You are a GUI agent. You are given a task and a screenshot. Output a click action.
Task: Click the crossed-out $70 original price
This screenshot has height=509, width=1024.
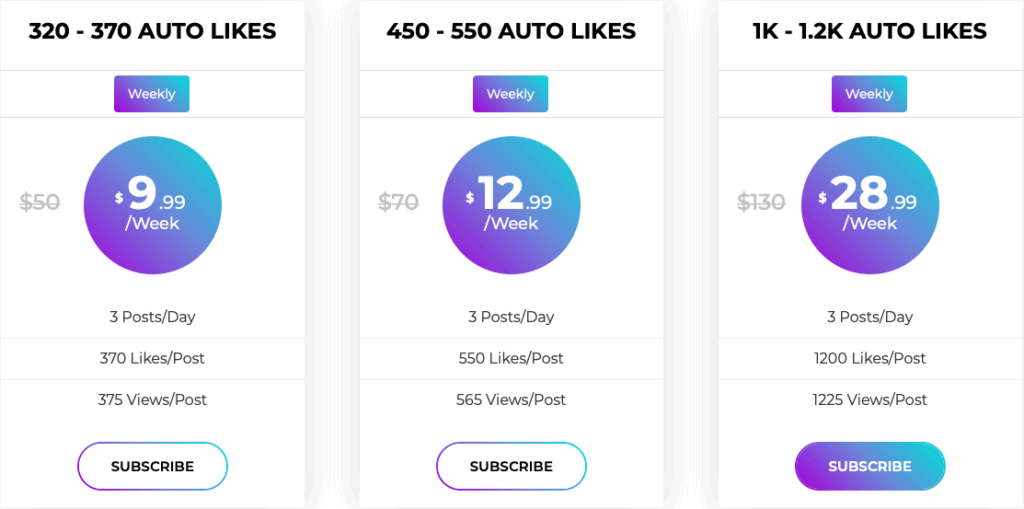(398, 203)
